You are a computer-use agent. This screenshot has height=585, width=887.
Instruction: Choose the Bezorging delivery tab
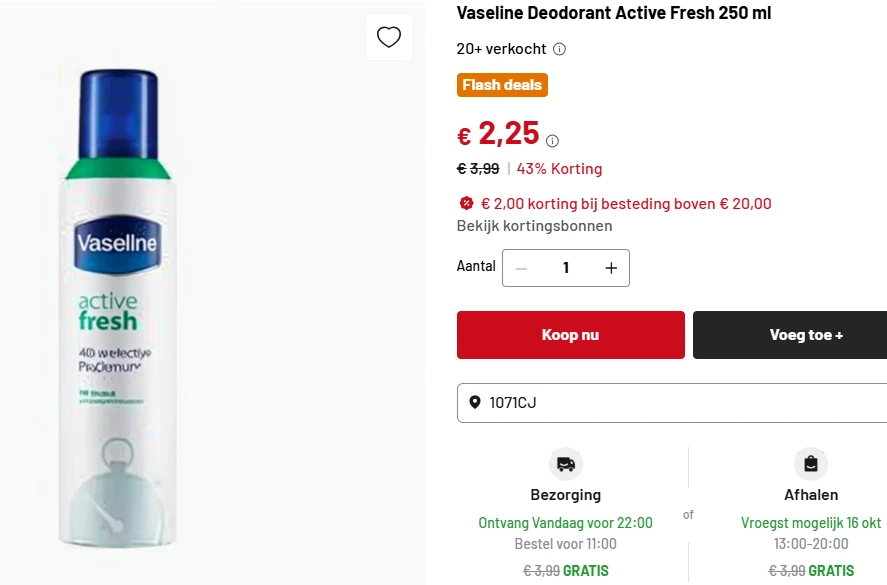[566, 494]
